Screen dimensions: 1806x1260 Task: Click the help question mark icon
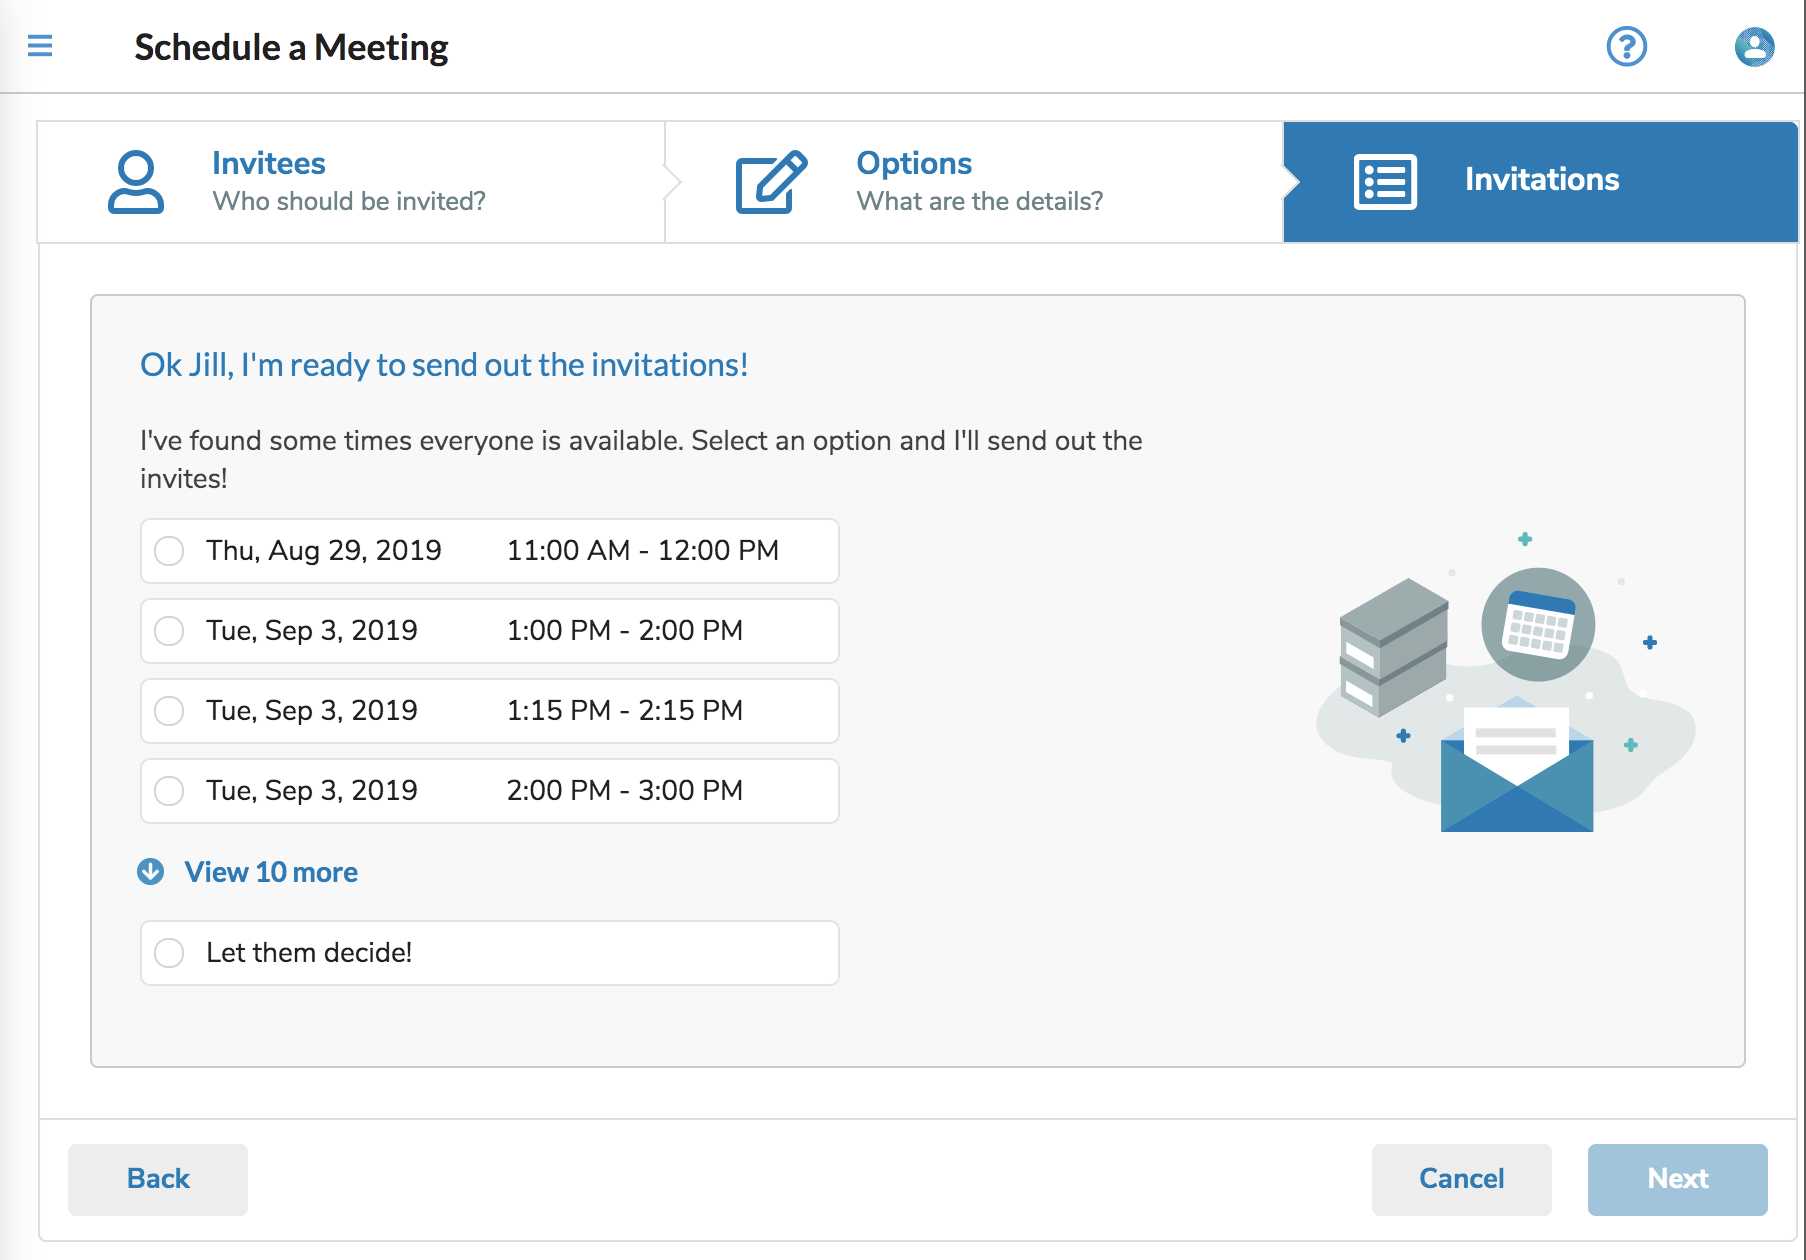pos(1626,47)
